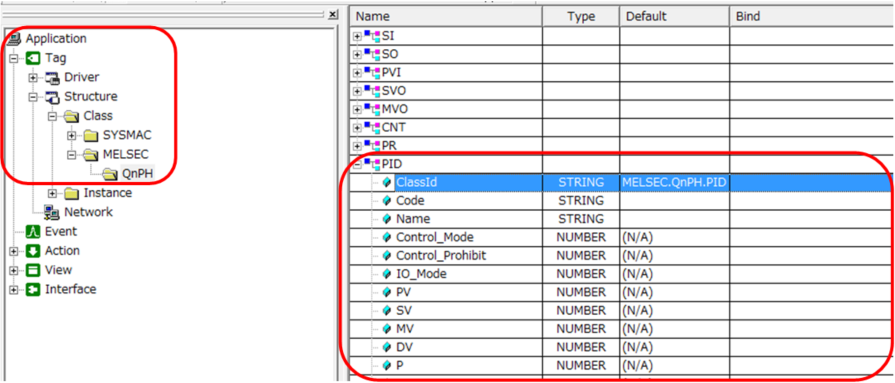Viewport: 895px width, 383px height.
Task: Click the SI structure icon
Action: click(x=372, y=37)
